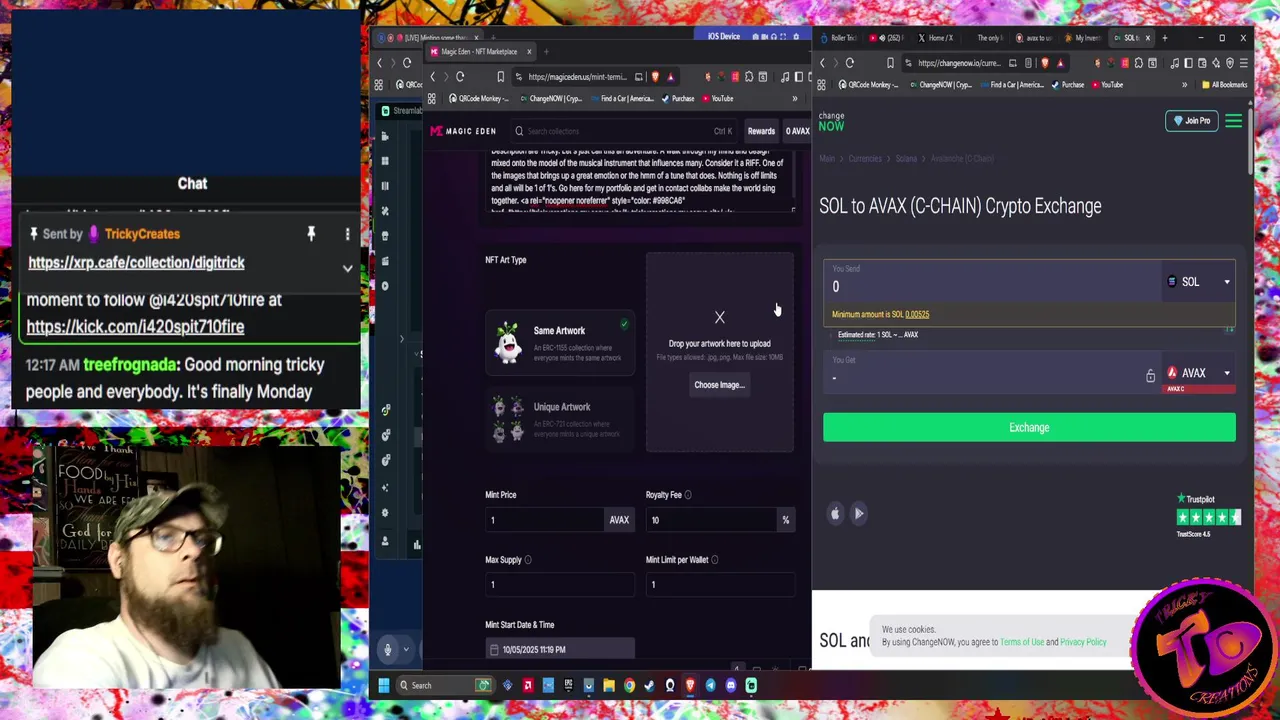Open Brave Shields icon in Magic Eden window
The image size is (1280, 720).
tap(655, 77)
